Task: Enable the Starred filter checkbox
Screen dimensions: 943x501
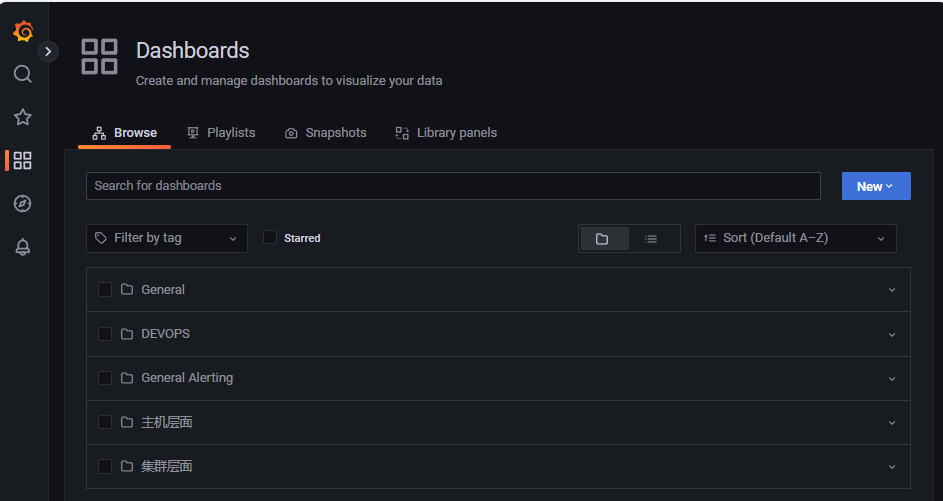Action: click(270, 238)
